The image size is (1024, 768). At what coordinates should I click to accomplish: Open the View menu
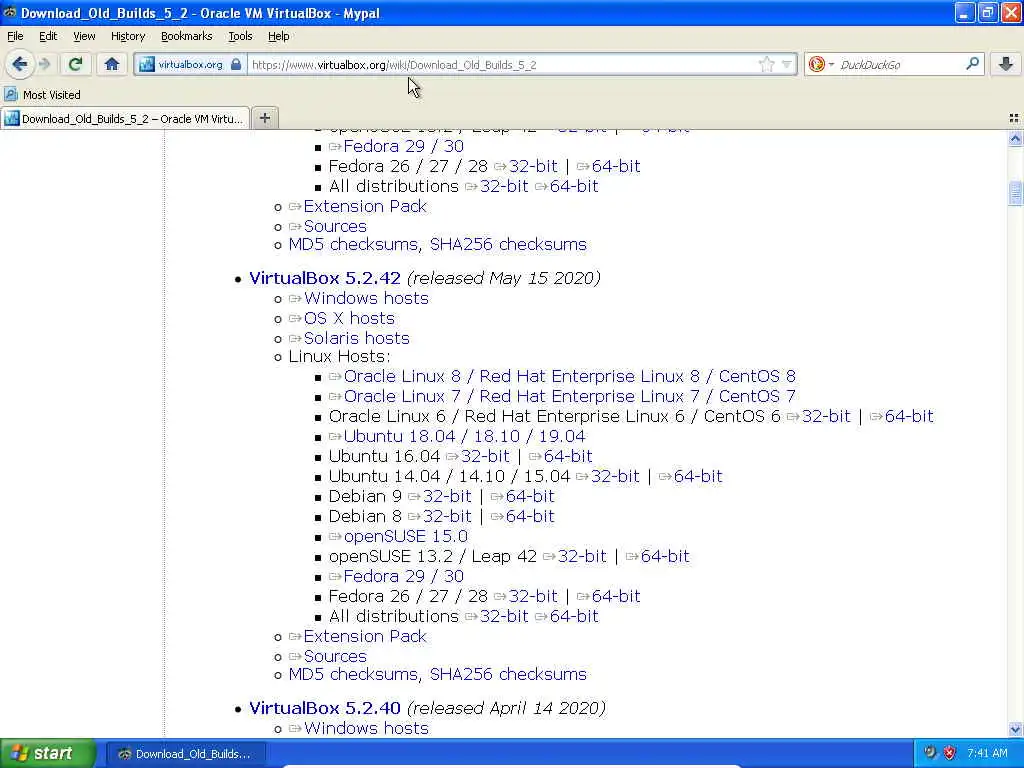84,37
